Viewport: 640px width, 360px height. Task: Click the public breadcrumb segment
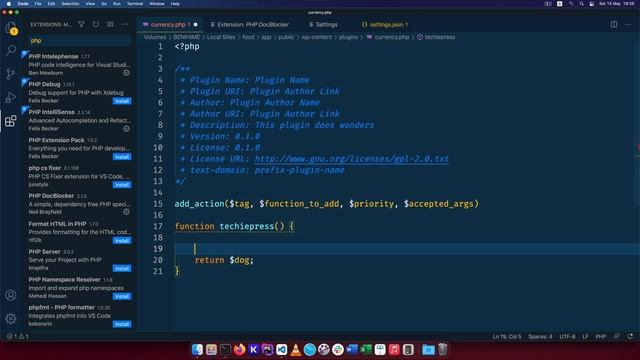tap(286, 37)
